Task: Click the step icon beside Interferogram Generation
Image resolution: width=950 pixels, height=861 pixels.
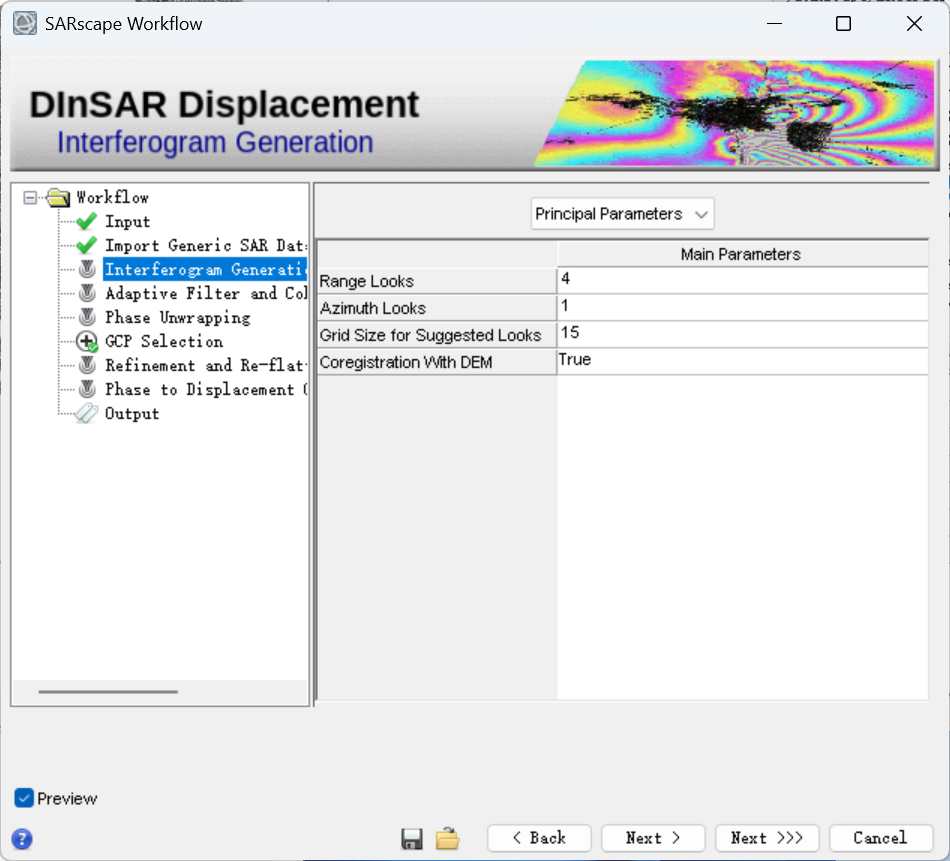Action: (x=87, y=269)
